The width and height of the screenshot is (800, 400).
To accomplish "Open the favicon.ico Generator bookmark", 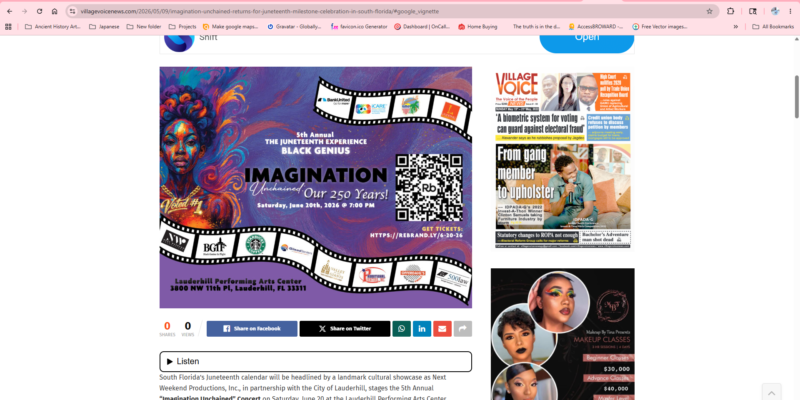I will click(x=359, y=27).
